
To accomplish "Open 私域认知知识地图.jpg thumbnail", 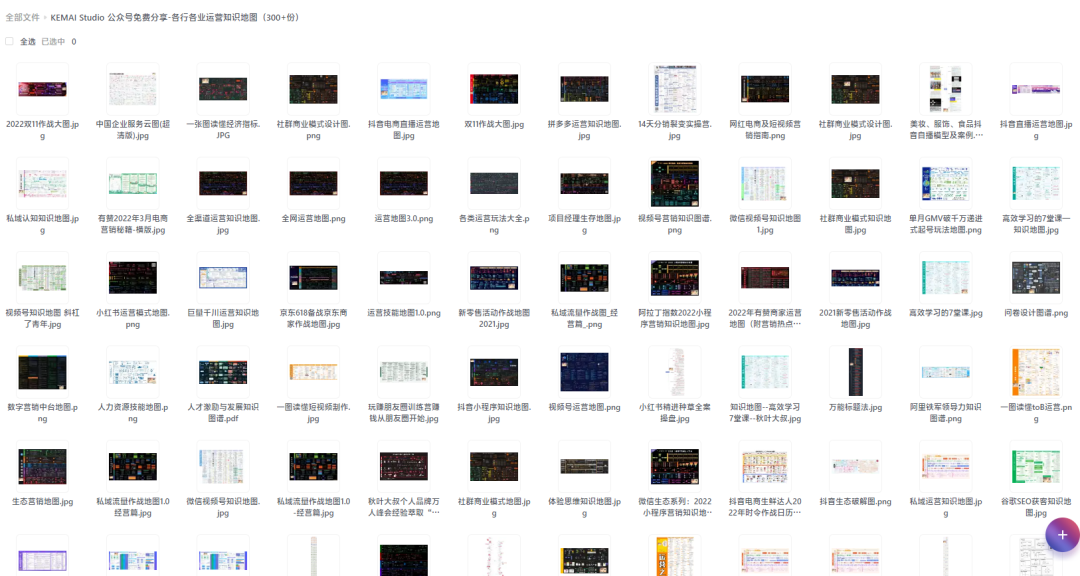I will 43,183.
